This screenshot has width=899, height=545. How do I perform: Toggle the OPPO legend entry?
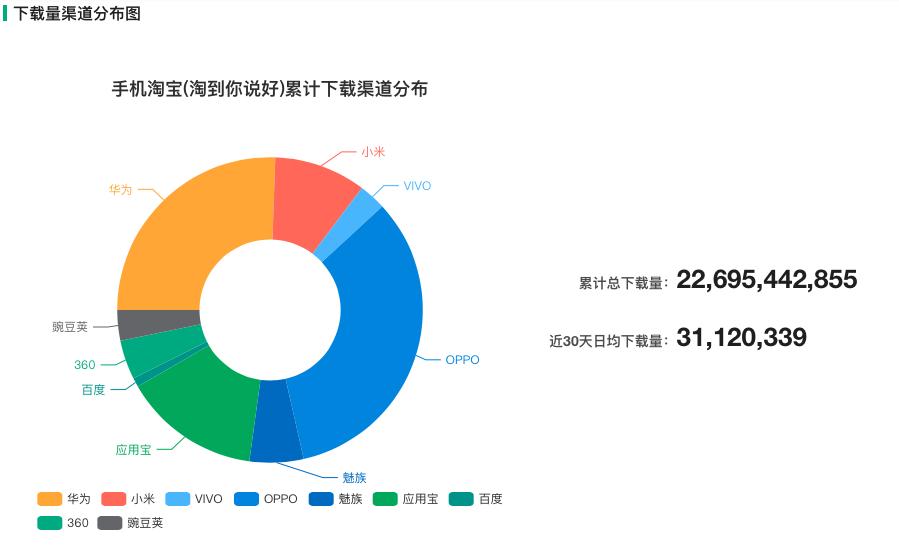266,499
